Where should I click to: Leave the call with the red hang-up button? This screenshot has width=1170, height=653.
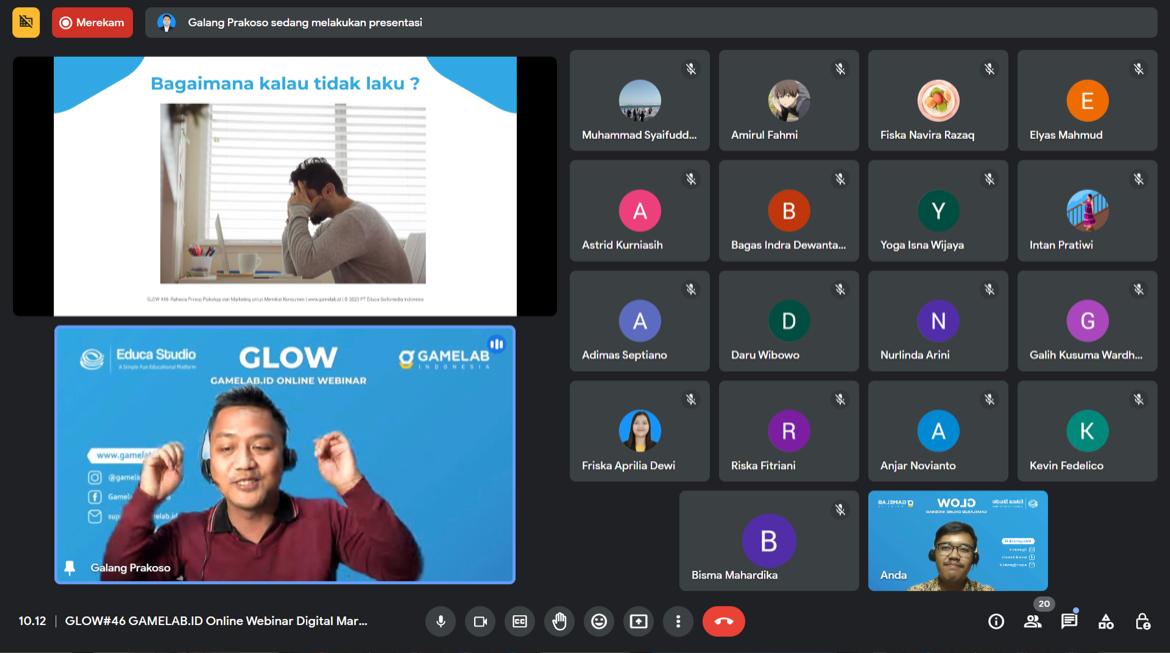click(724, 622)
